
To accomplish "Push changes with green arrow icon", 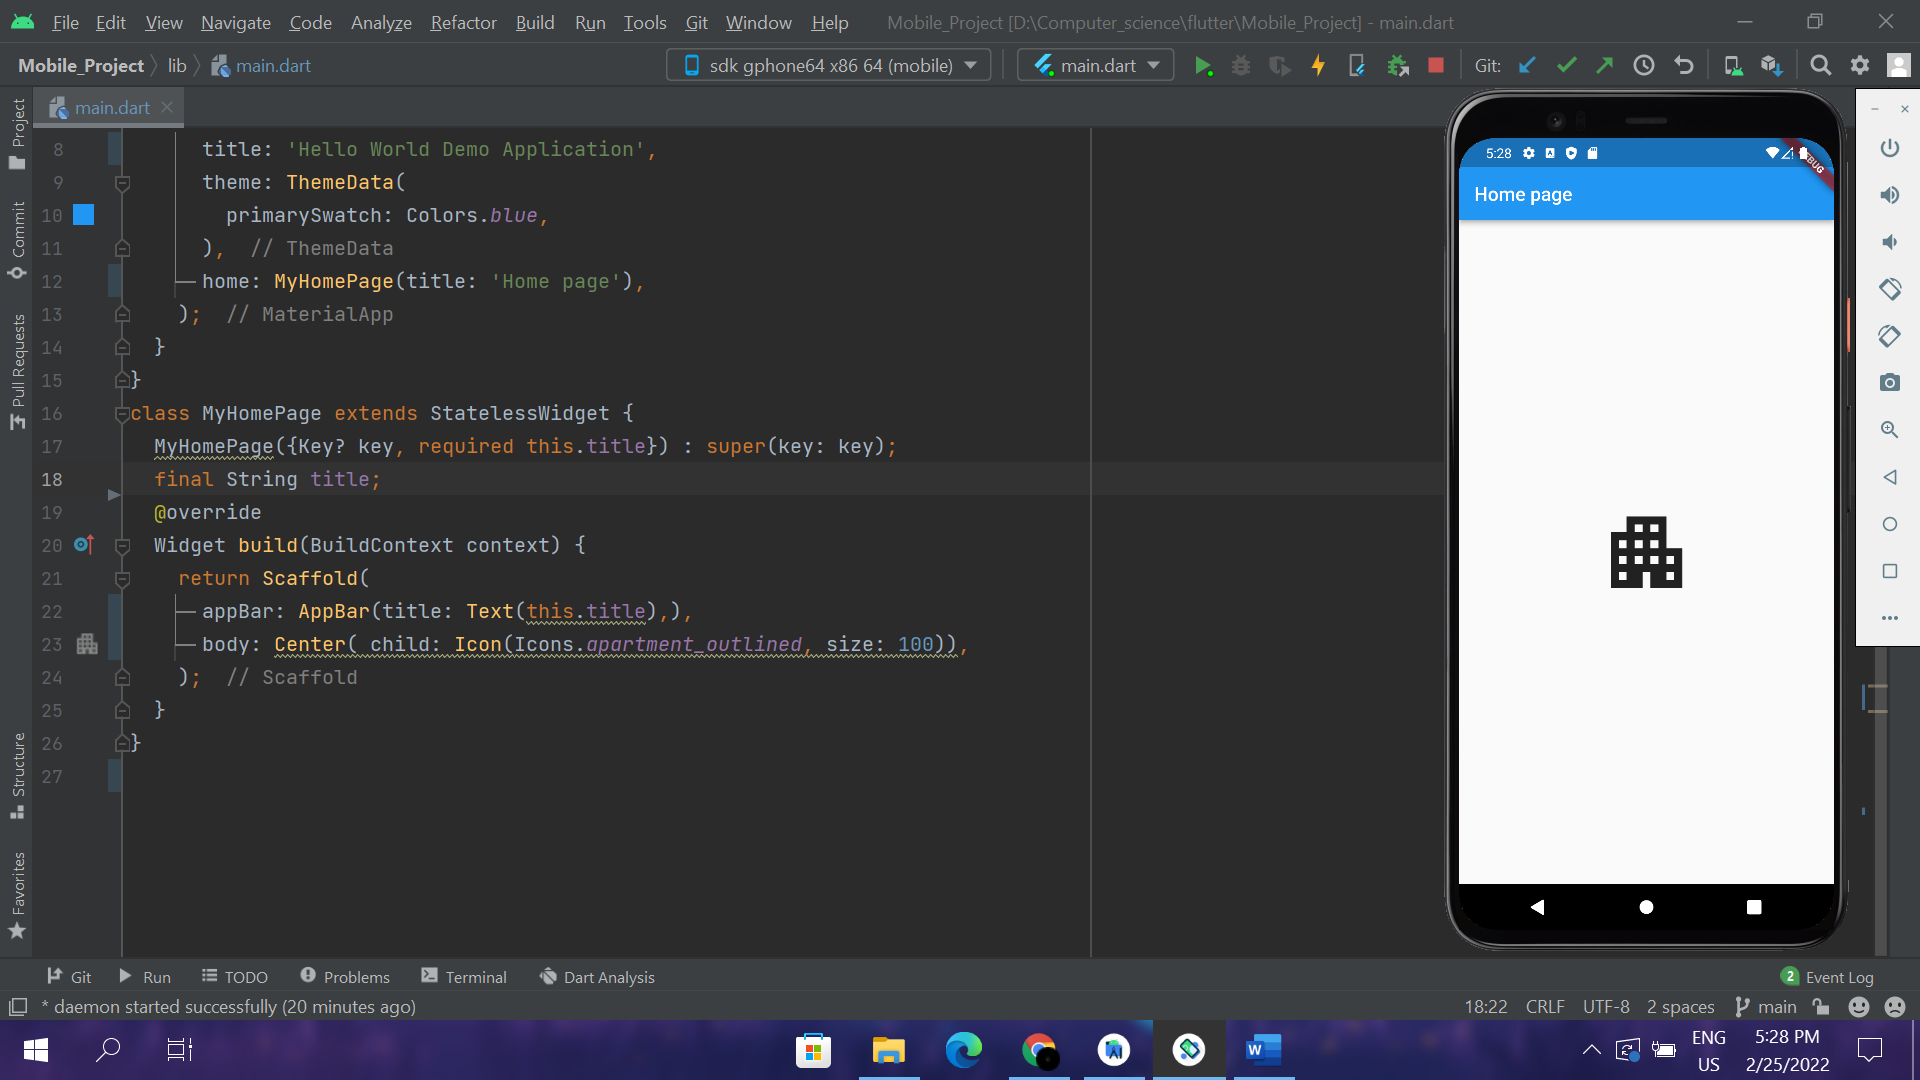I will pyautogui.click(x=1605, y=66).
